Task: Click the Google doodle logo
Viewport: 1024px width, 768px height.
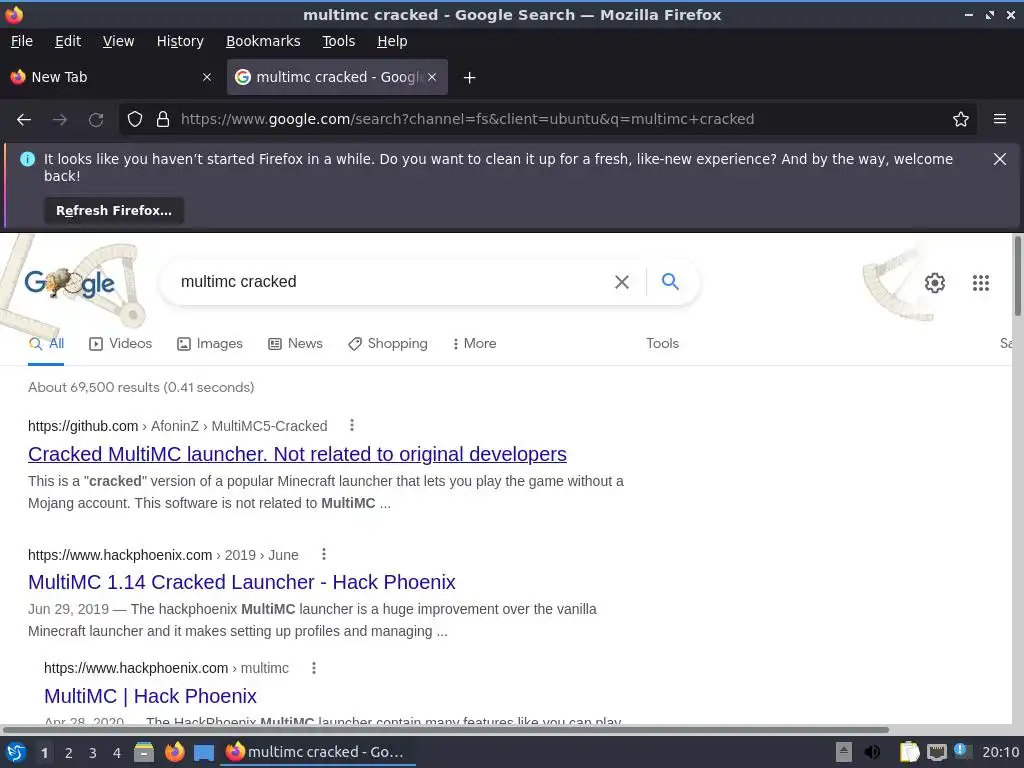Action: point(69,283)
